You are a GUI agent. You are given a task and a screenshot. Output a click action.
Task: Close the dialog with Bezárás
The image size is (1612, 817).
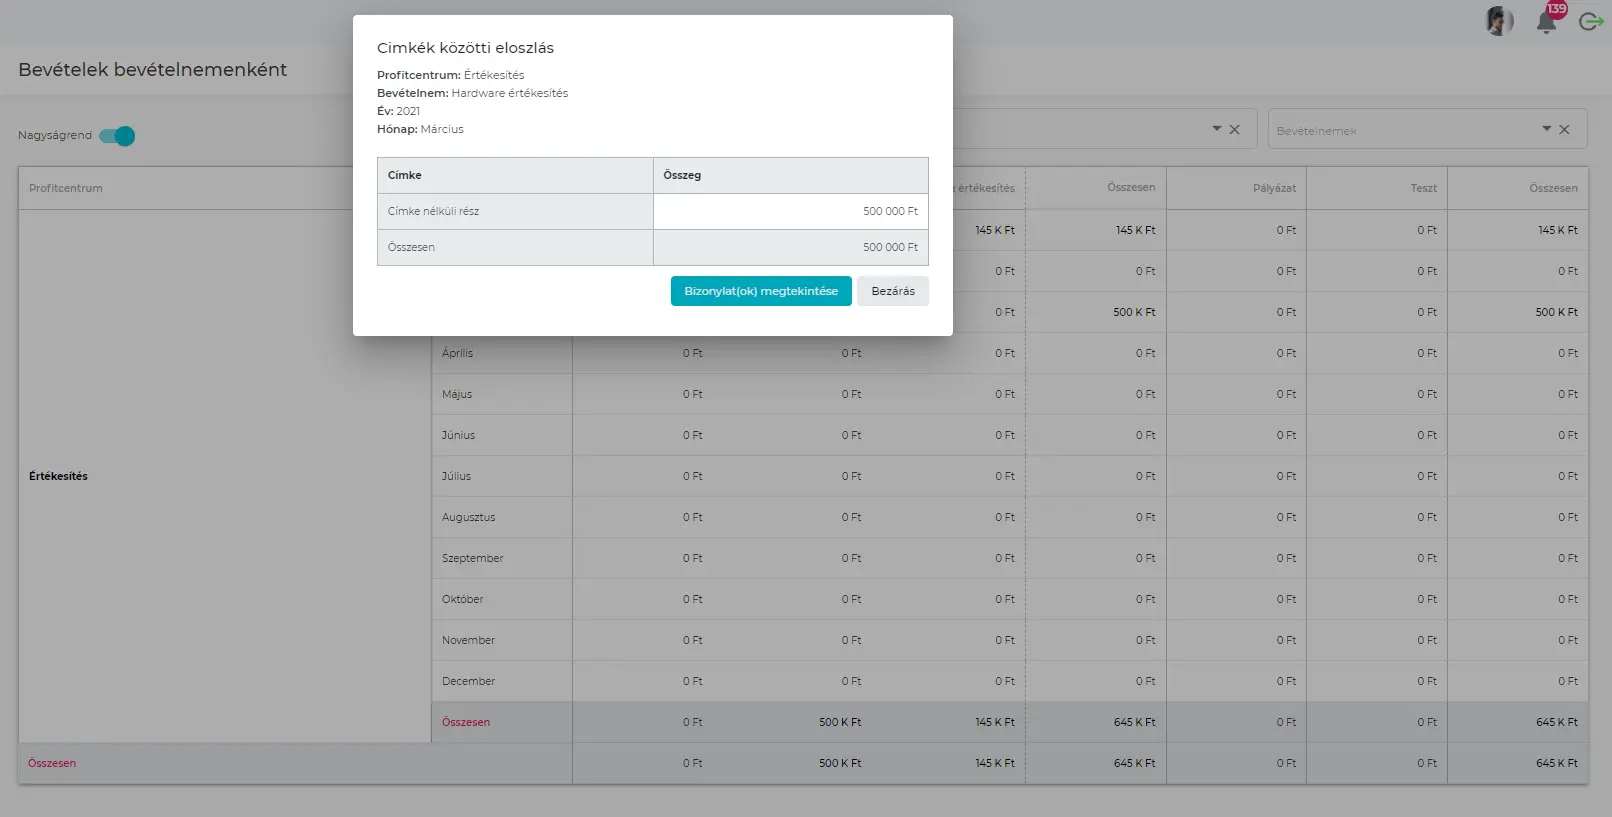(x=892, y=291)
